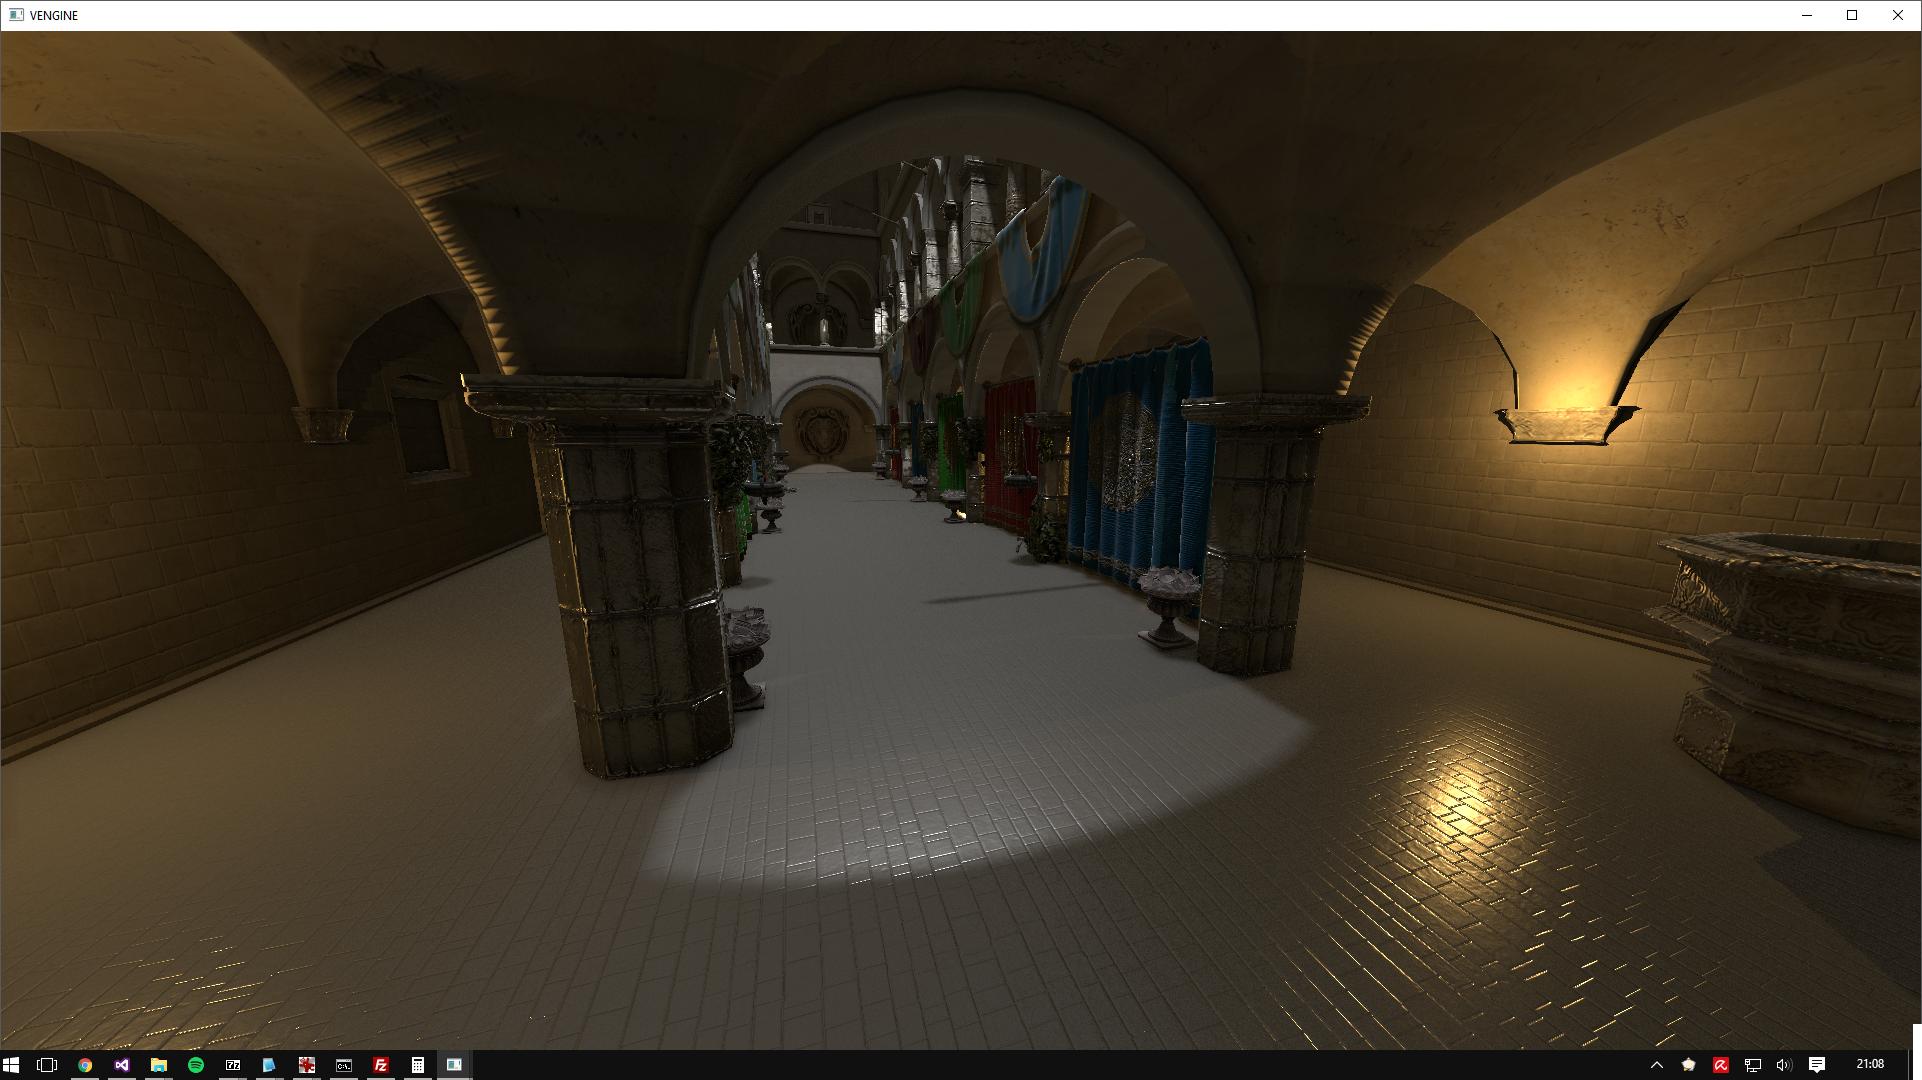1922x1080 pixels.
Task: Switch to the Command Prompt window
Action: [x=343, y=1065]
